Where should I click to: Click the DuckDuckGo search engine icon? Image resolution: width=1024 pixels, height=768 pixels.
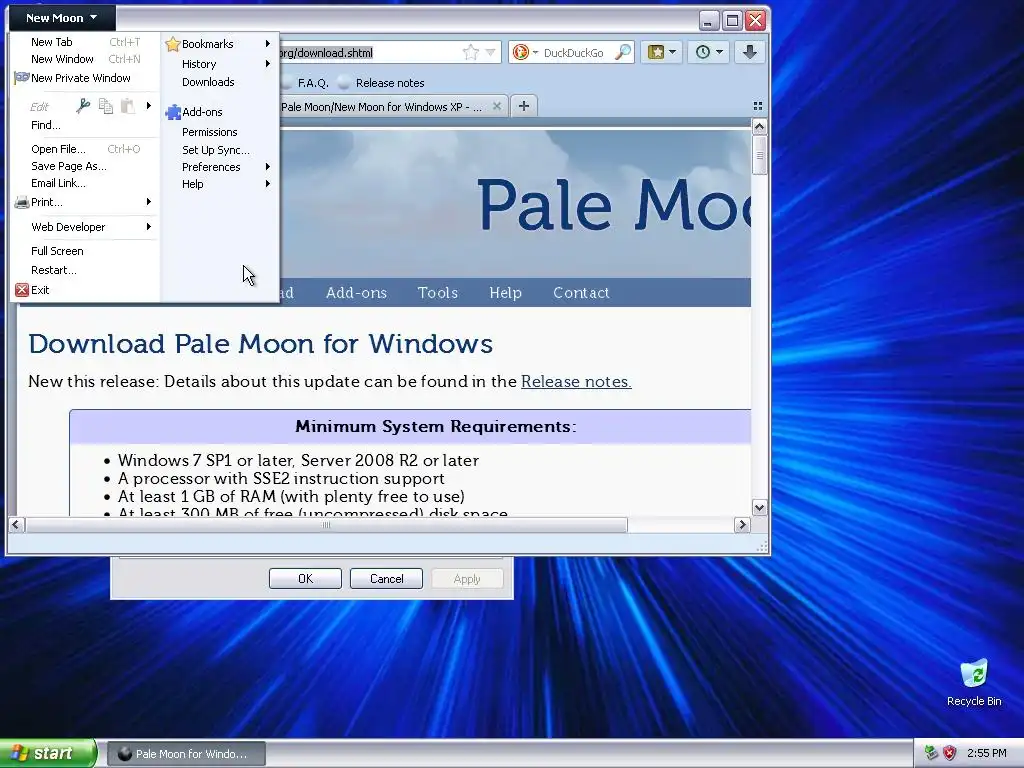tap(520, 52)
